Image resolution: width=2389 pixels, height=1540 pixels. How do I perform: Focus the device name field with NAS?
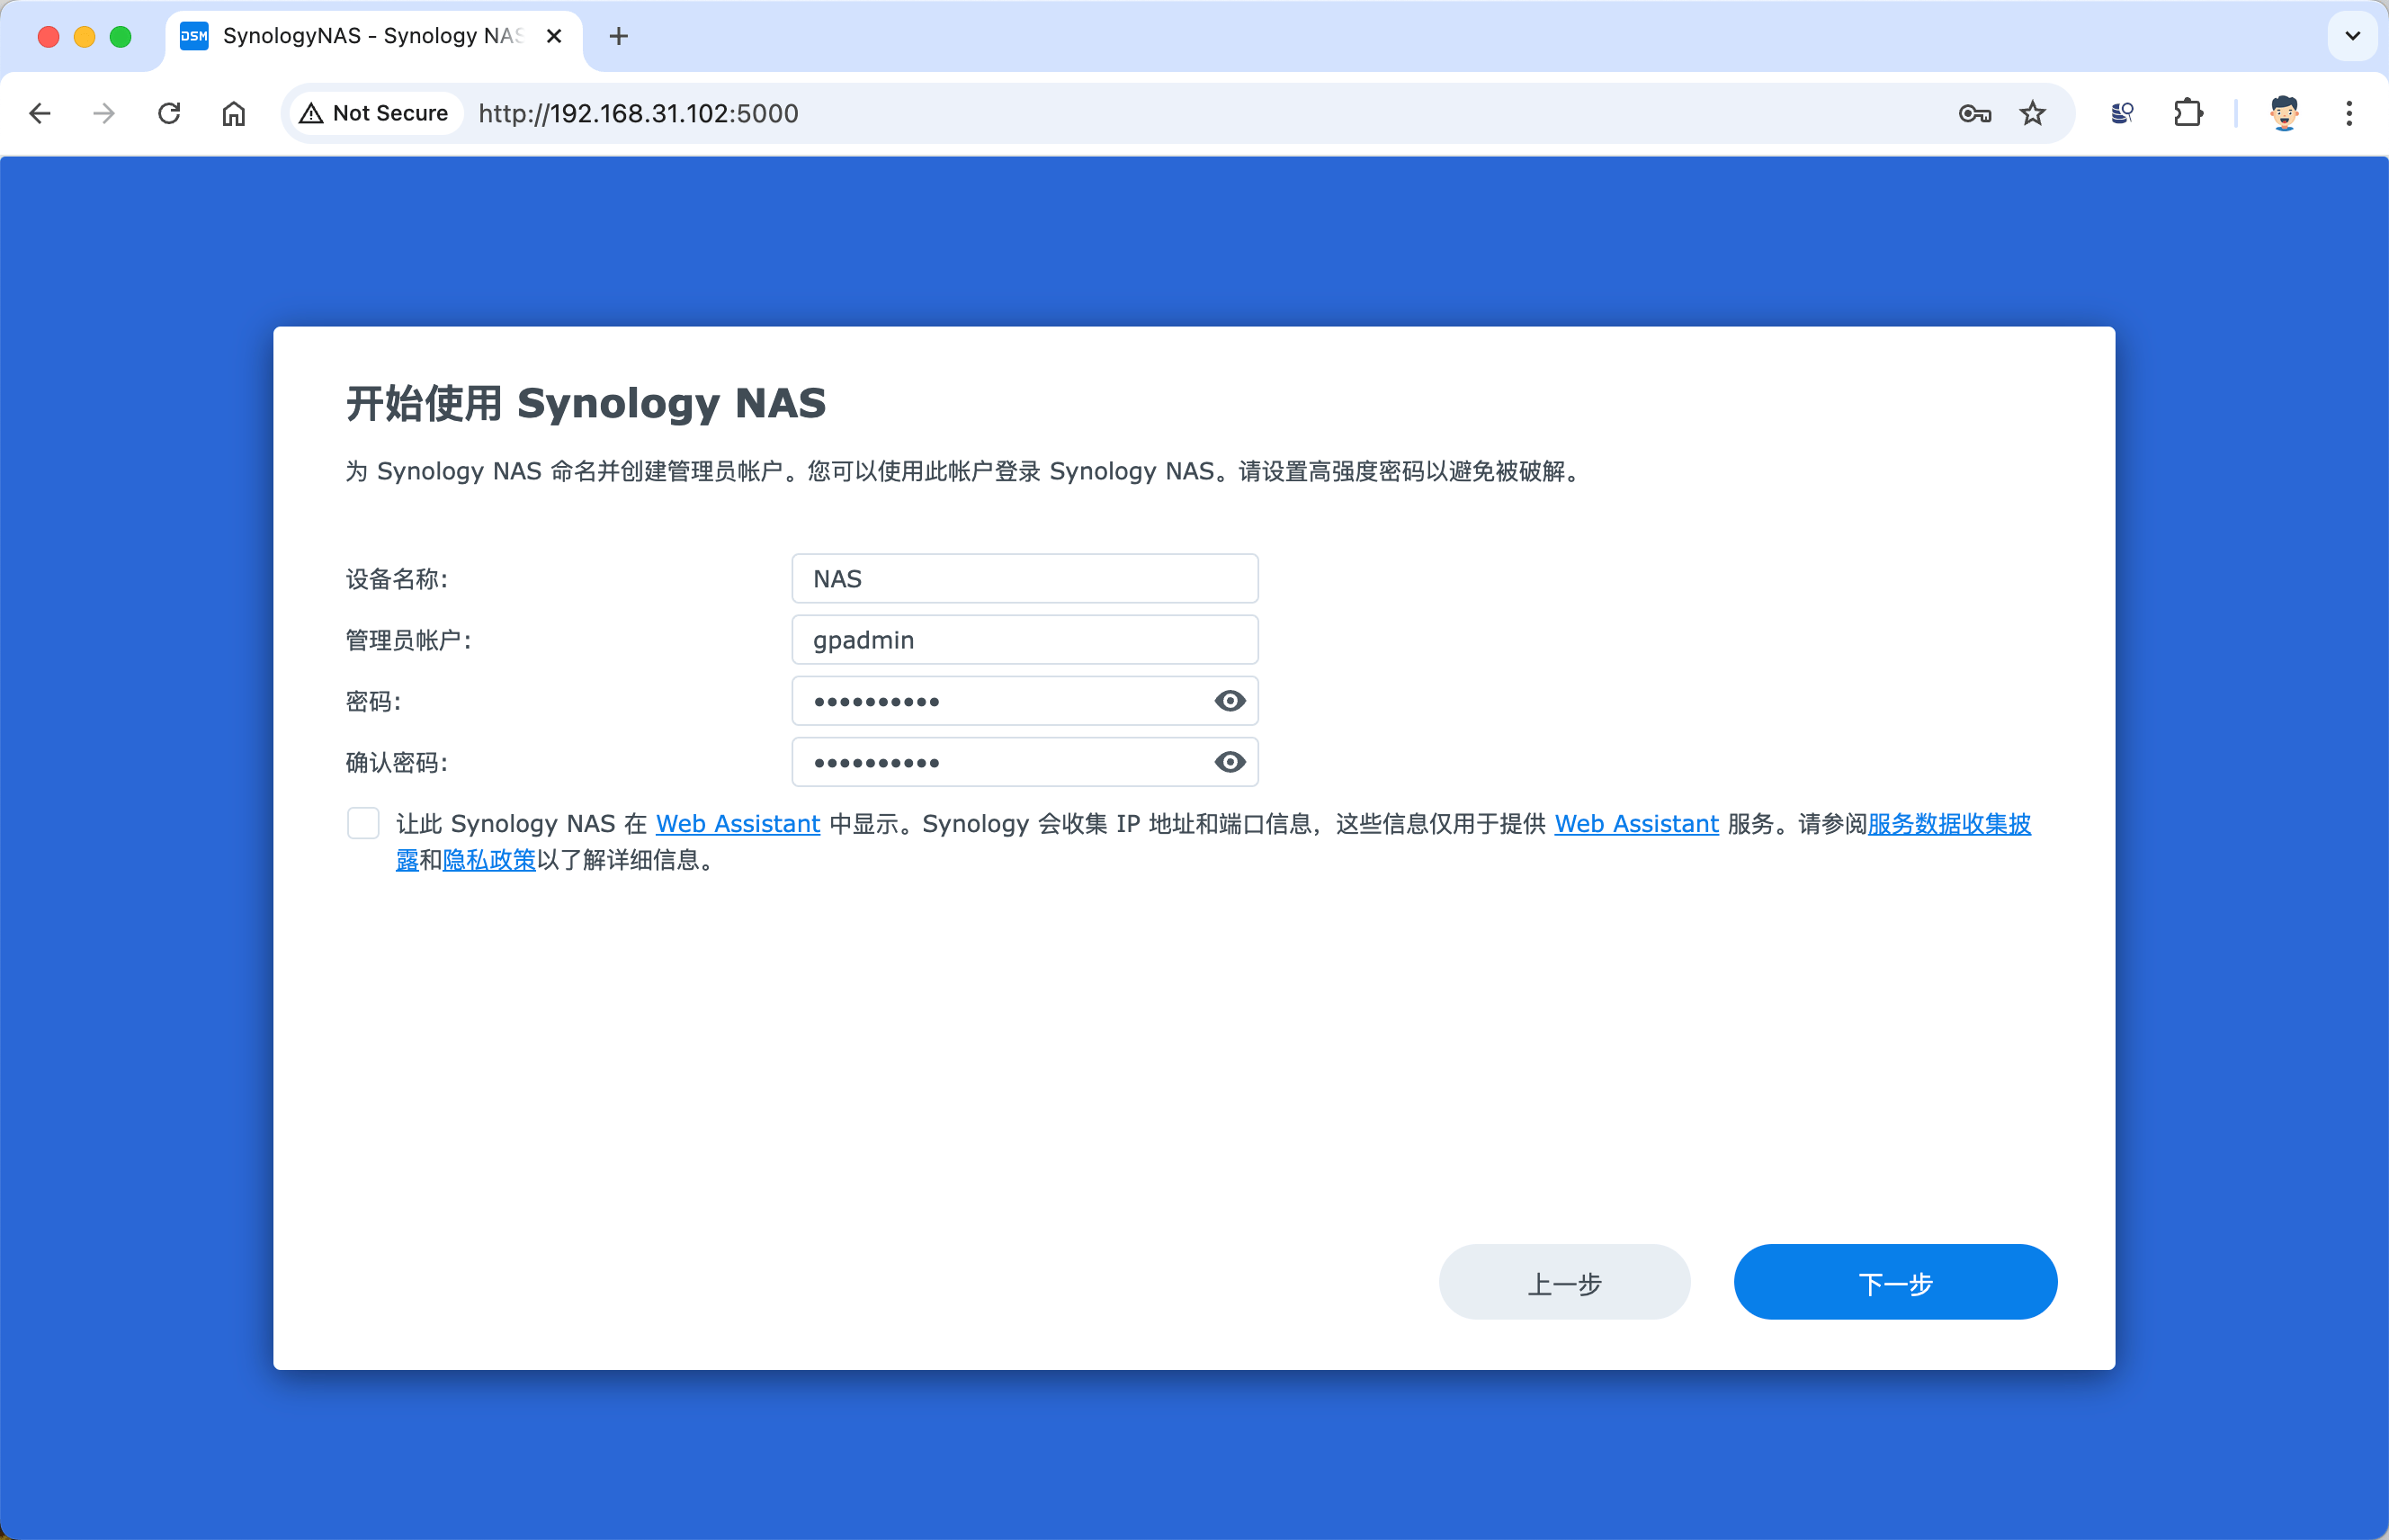click(x=1025, y=579)
